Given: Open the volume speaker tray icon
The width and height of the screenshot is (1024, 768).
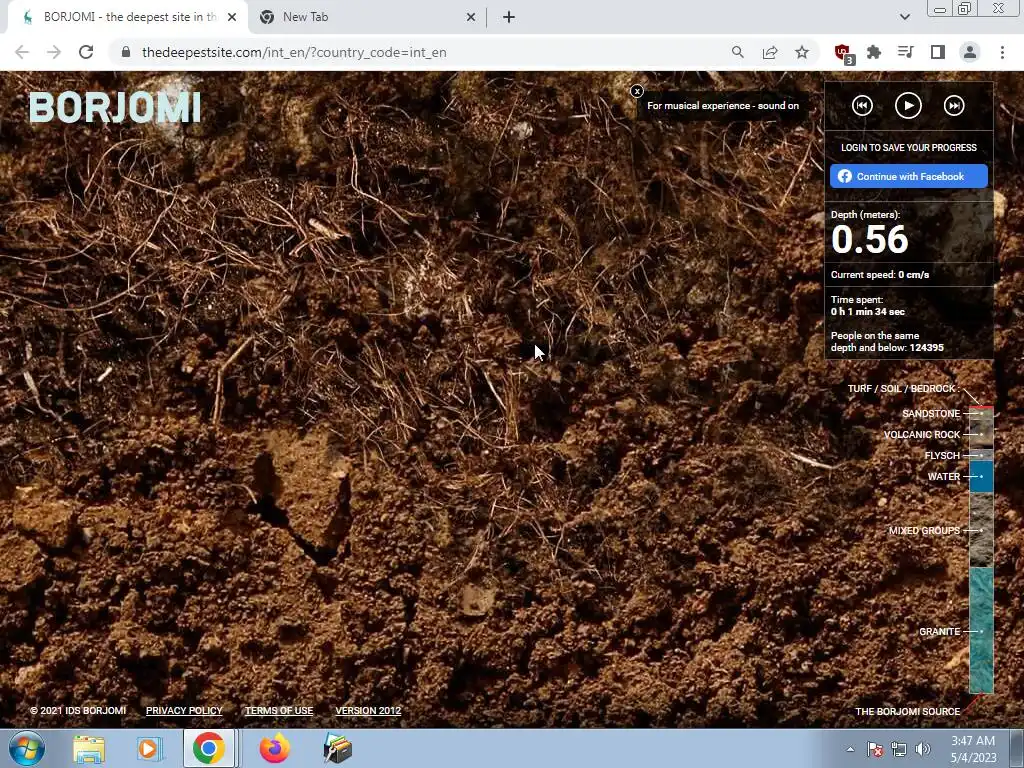Looking at the screenshot, I should coord(922,749).
